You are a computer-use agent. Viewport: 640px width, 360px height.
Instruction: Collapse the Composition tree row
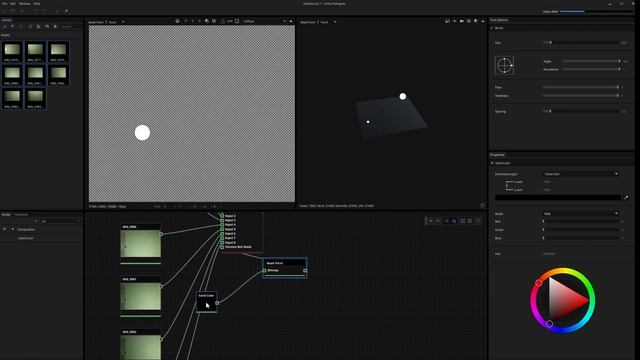(13, 229)
